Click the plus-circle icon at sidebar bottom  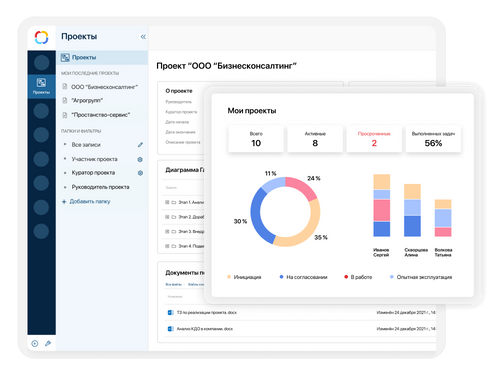click(35, 343)
